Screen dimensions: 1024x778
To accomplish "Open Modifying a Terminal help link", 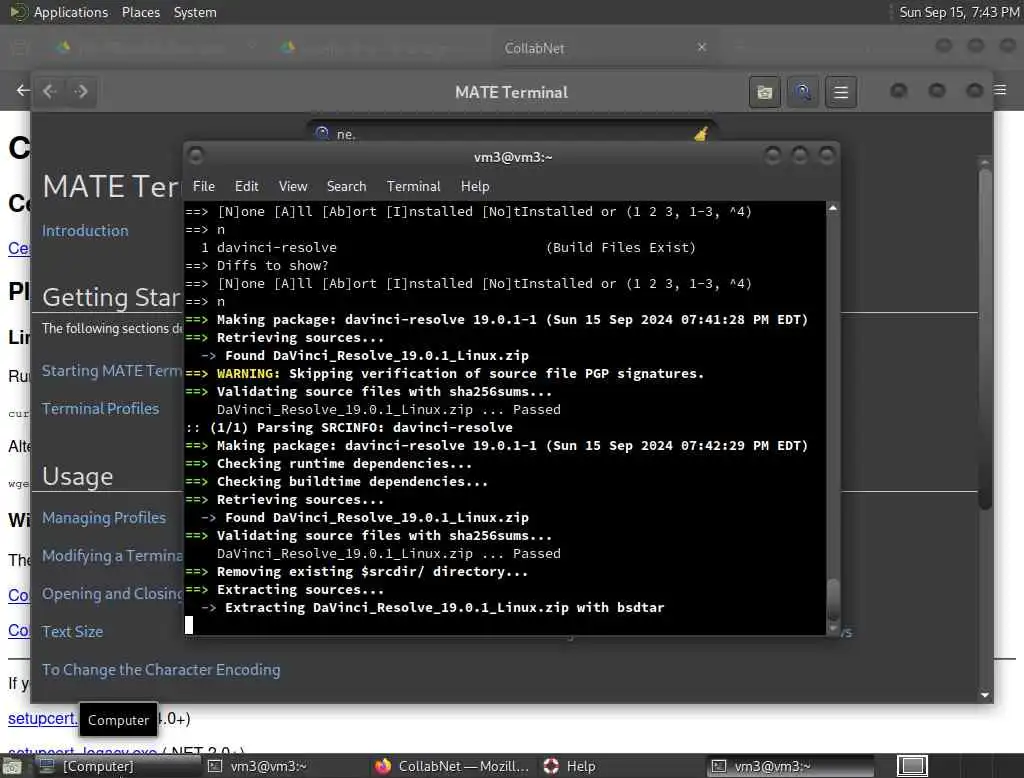I will [112, 555].
